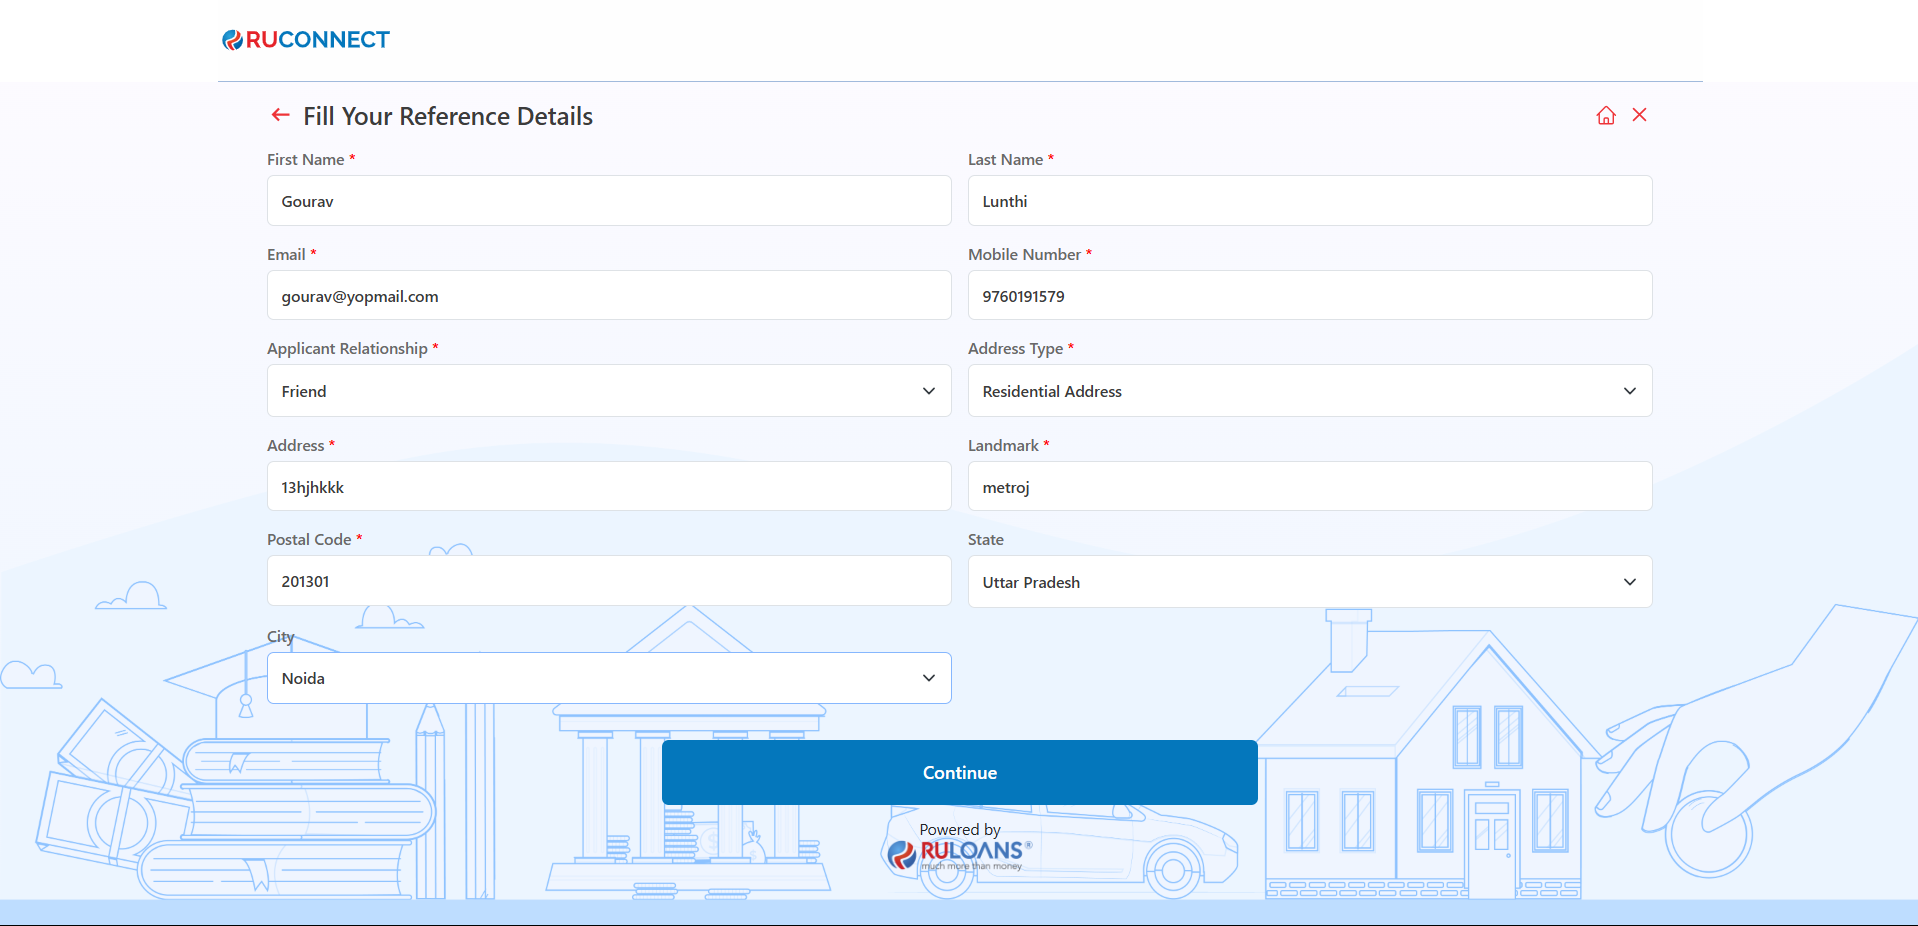Go to home via house icon

click(x=1605, y=116)
